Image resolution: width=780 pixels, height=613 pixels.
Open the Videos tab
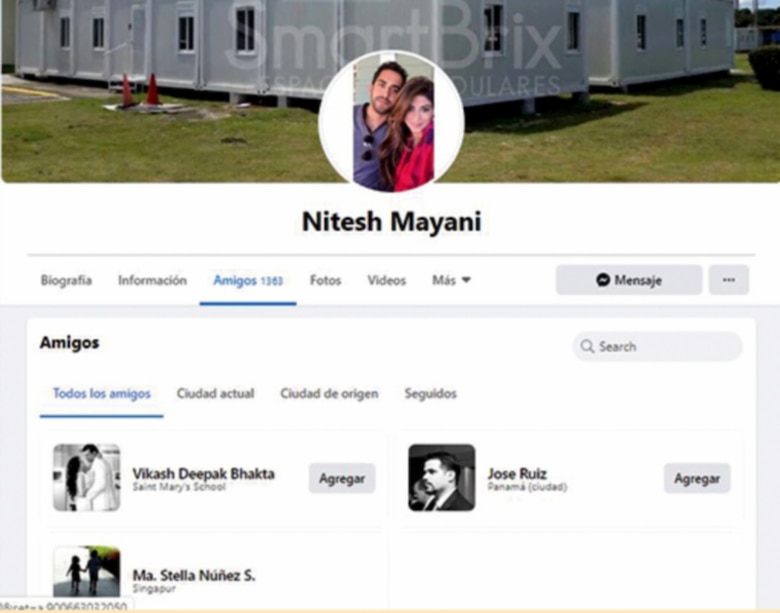[387, 280]
